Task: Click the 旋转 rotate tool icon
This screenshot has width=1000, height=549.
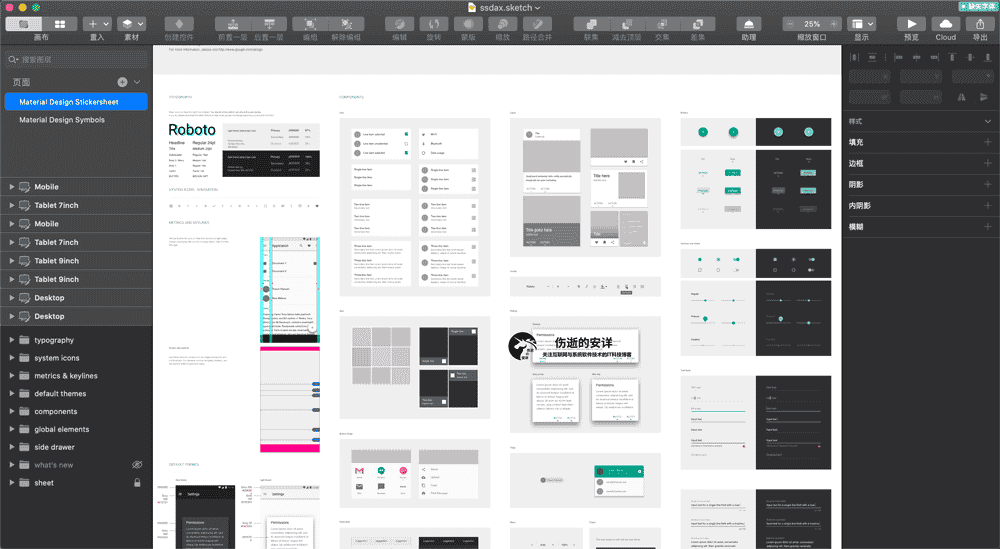Action: click(x=434, y=24)
